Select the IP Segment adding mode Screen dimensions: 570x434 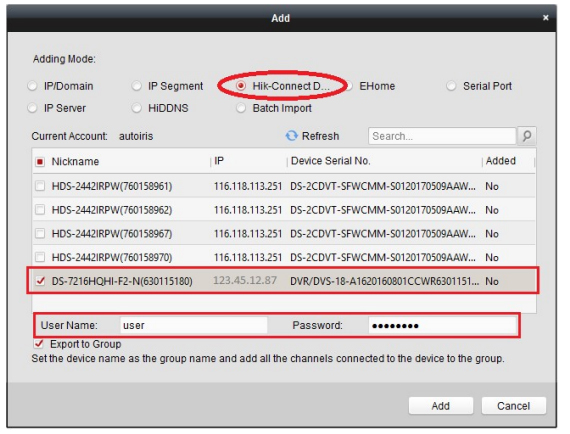pos(136,86)
